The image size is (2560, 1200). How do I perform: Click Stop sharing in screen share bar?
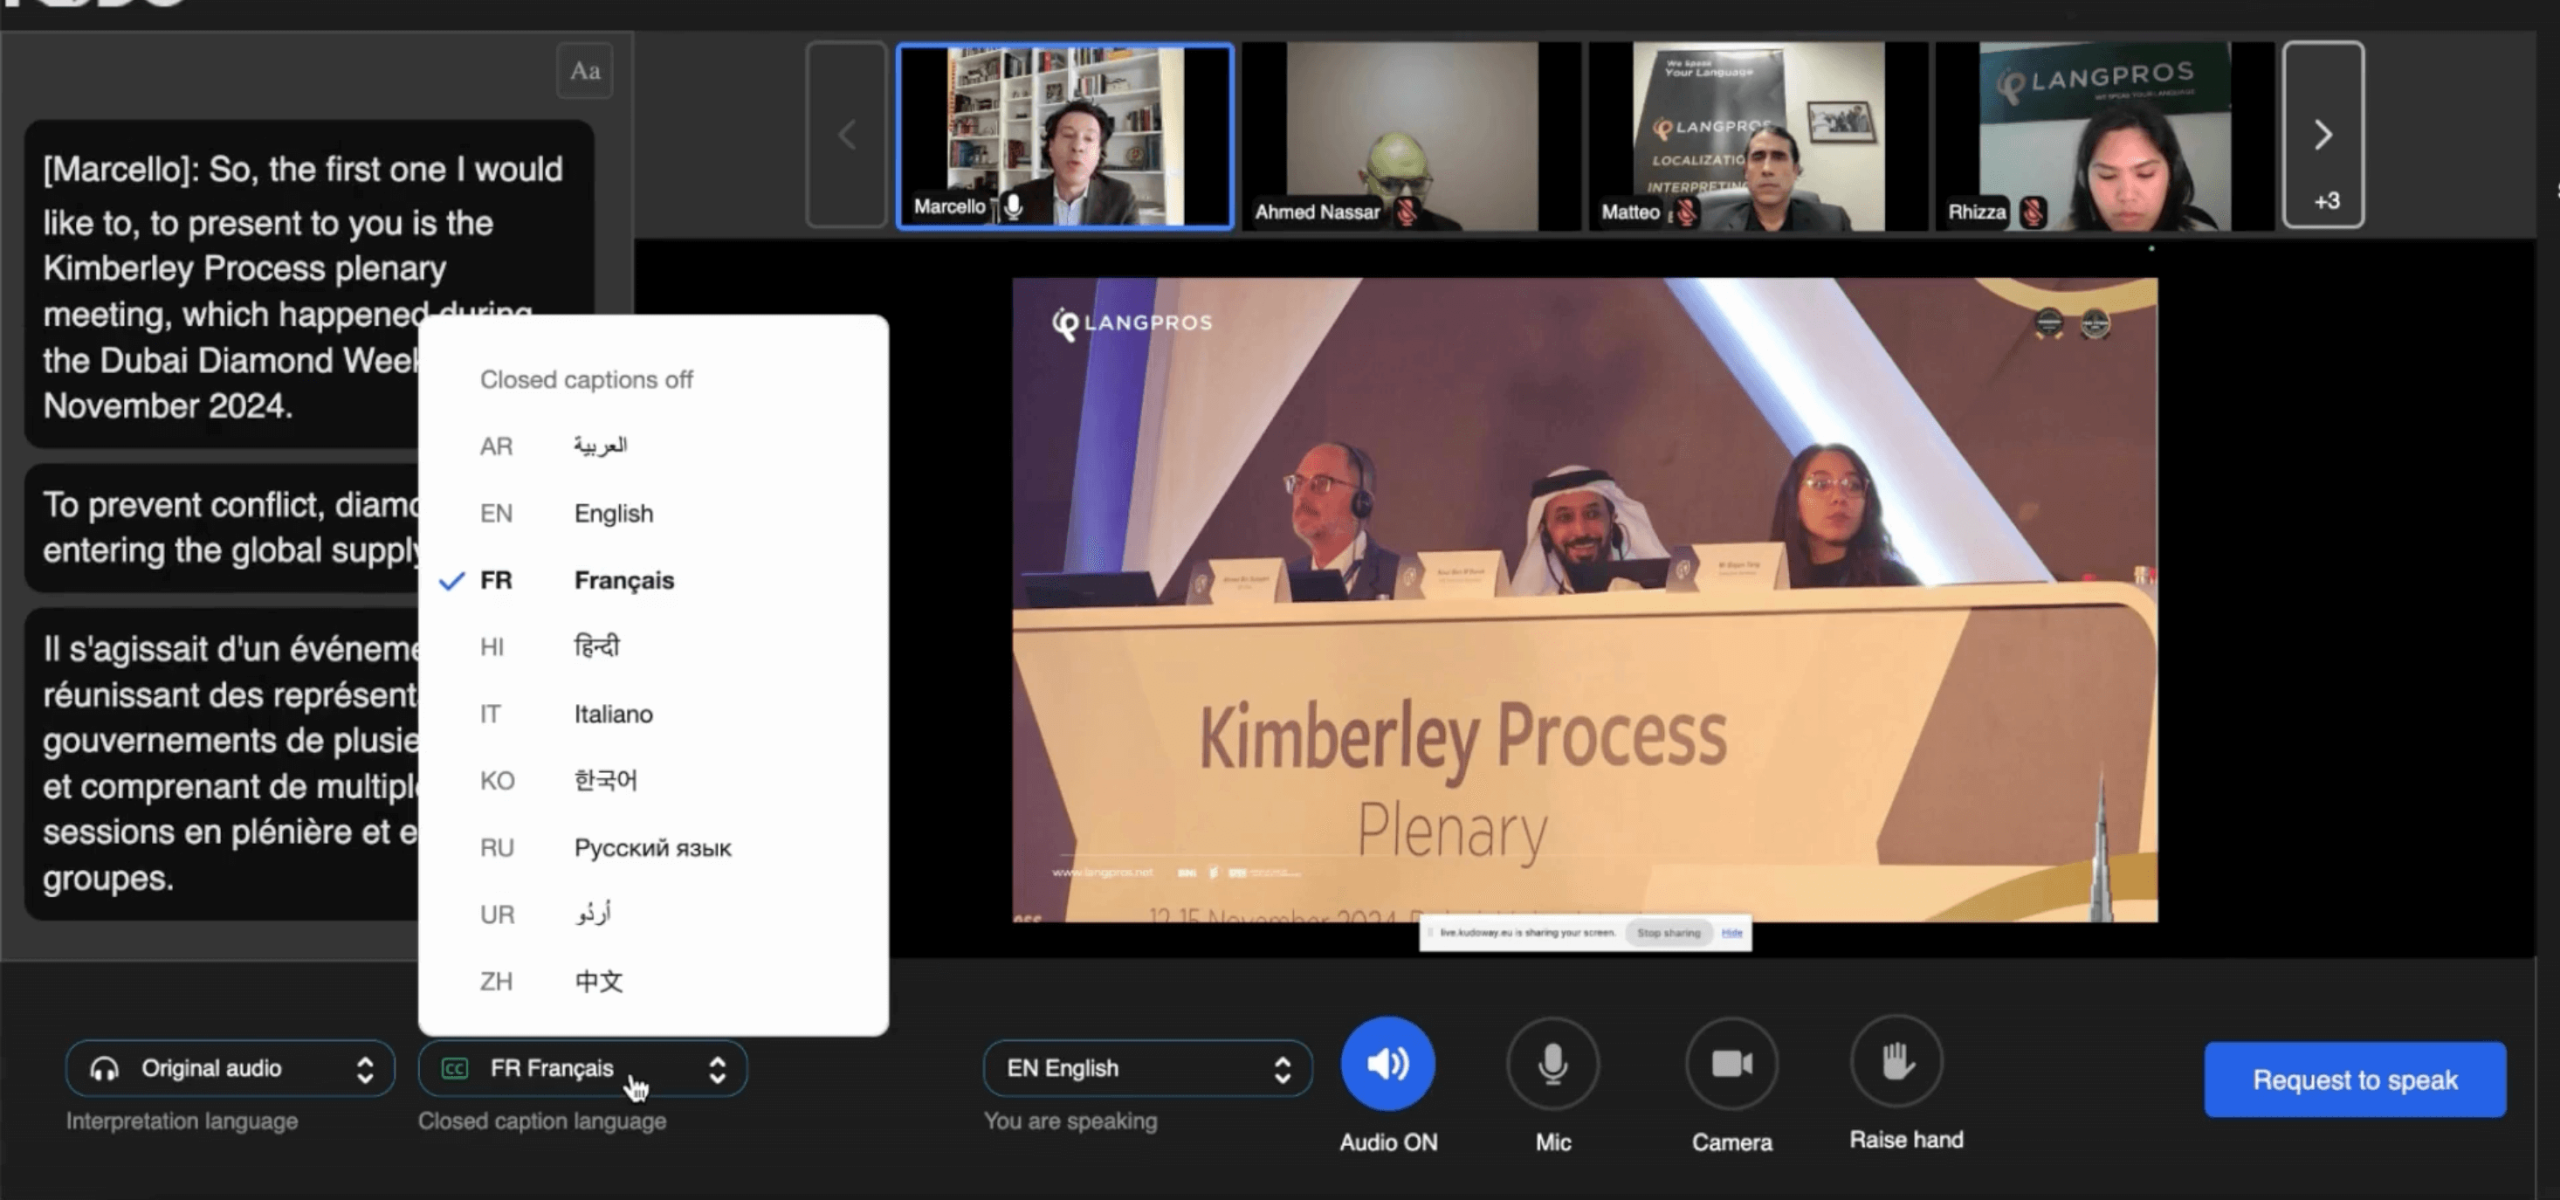click(x=1668, y=933)
